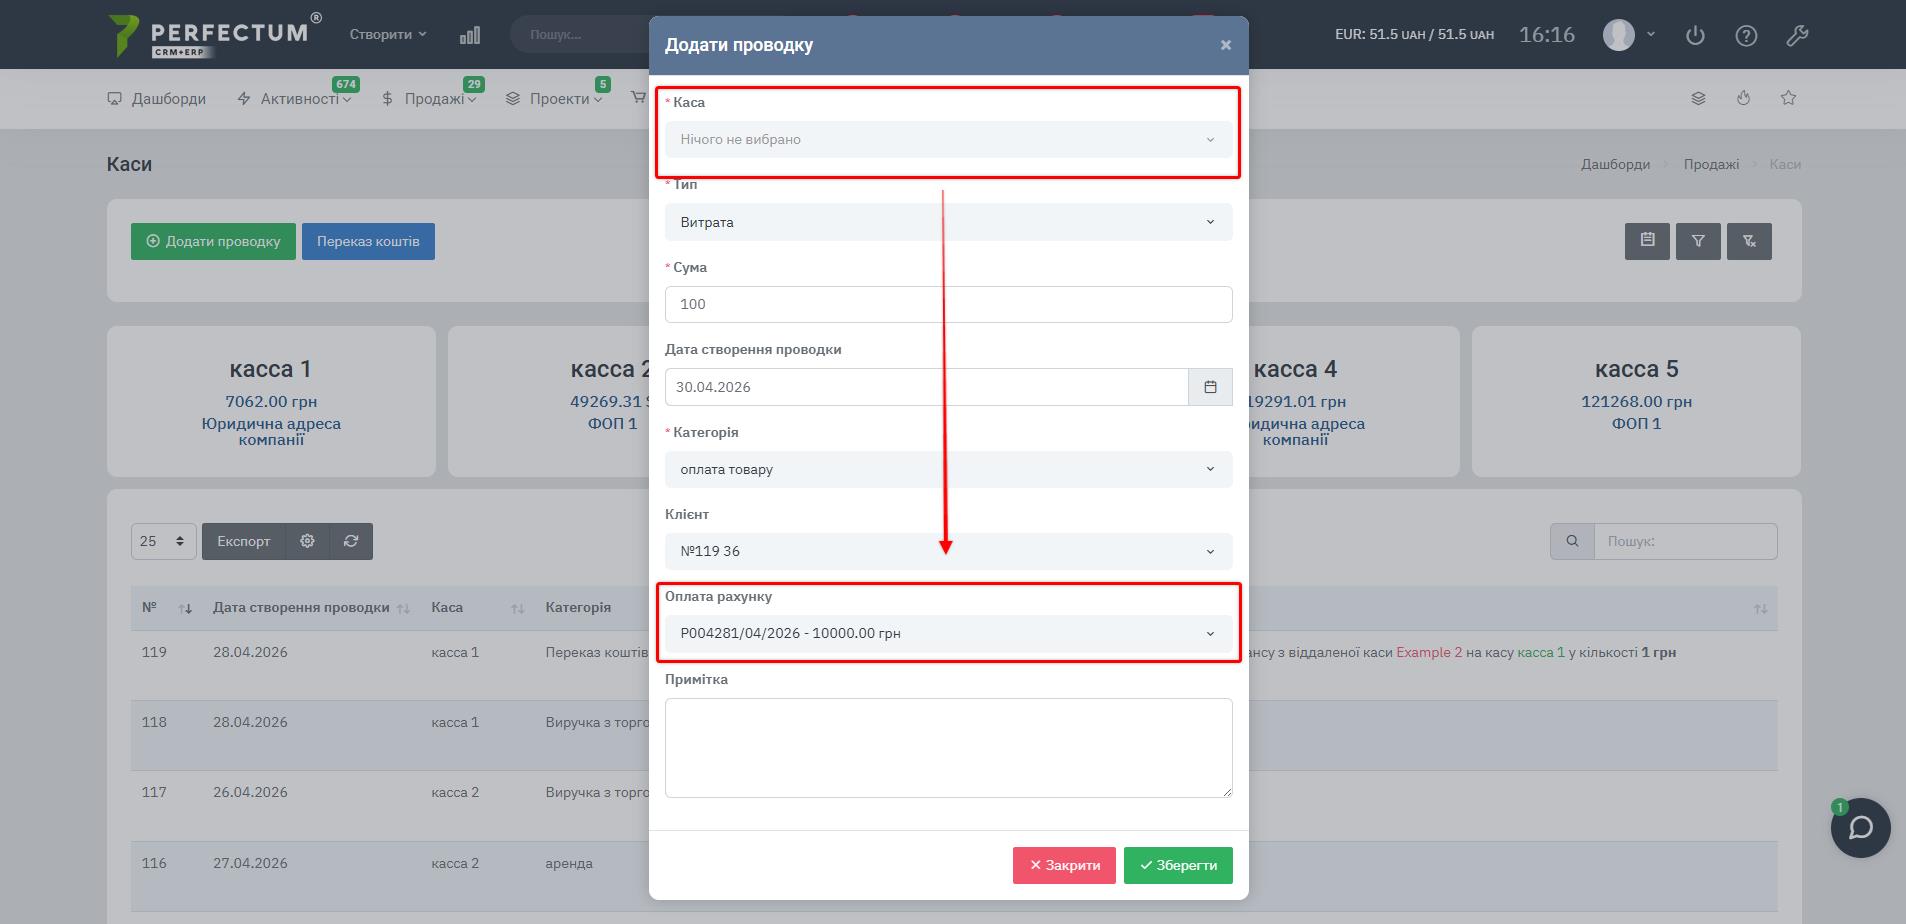This screenshot has width=1906, height=924.
Task: Open the Оплата рахунку dropdown
Action: pos(947,633)
